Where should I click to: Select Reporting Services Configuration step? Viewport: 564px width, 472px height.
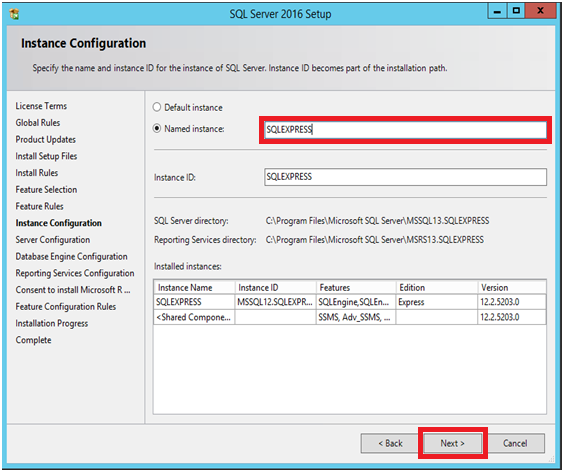pyautogui.click(x=75, y=273)
